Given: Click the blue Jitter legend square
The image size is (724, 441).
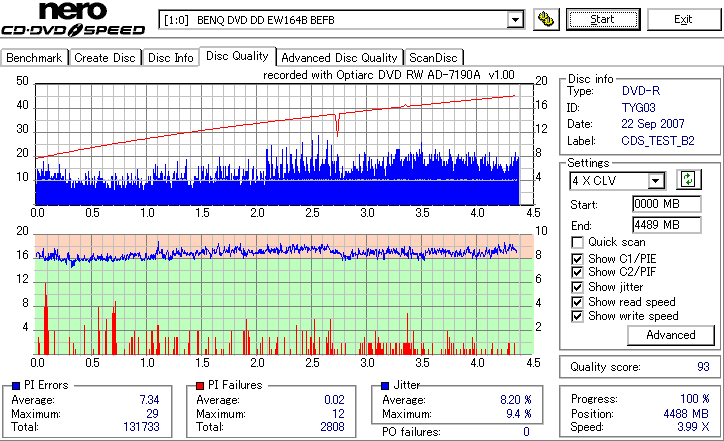Looking at the screenshot, I should pyautogui.click(x=385, y=386).
